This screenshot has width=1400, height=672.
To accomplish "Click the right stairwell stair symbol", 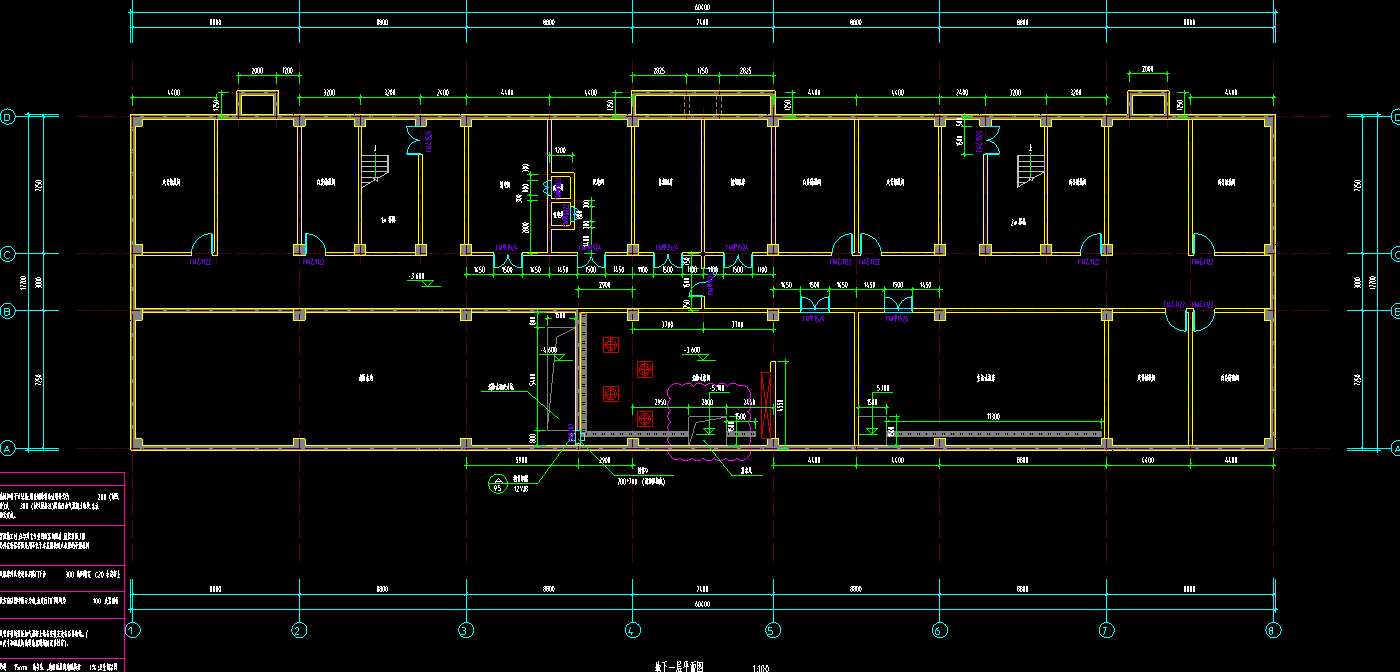I will point(1029,170).
